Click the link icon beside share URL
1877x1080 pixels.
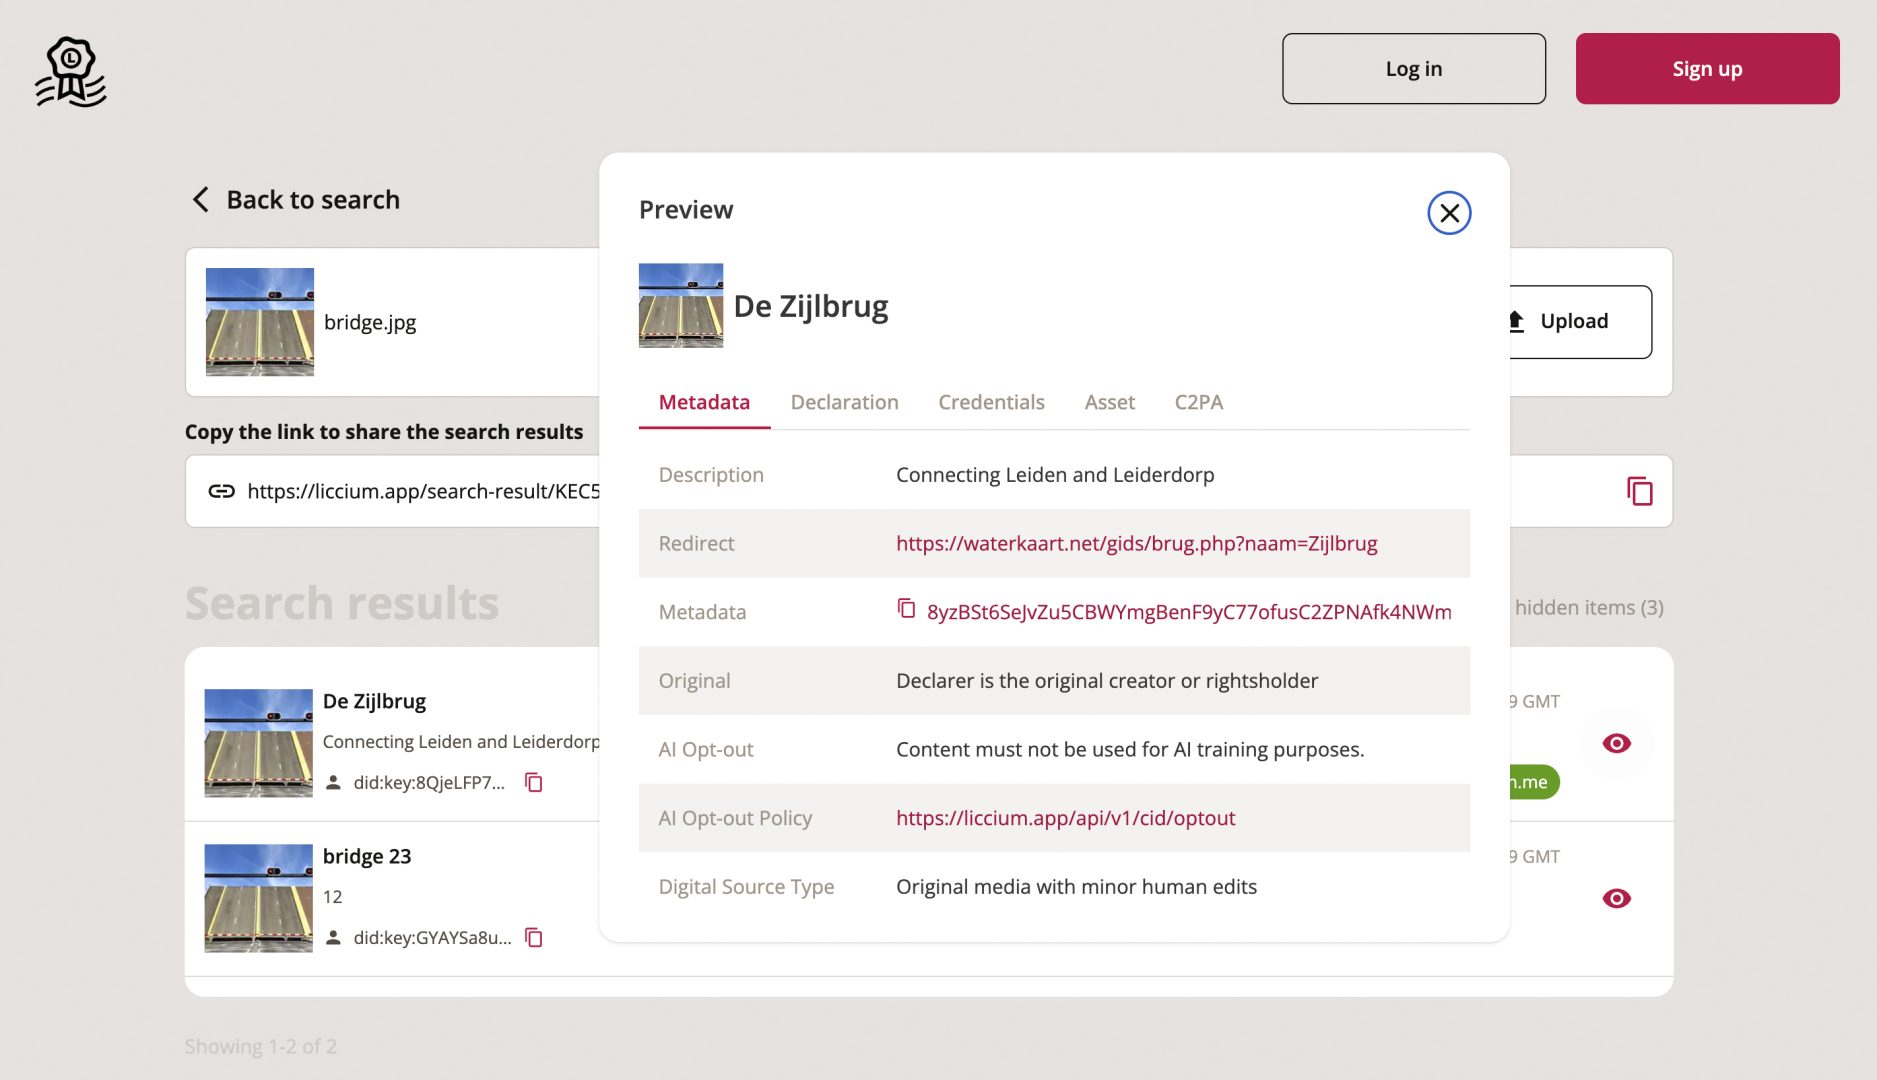pyautogui.click(x=221, y=491)
